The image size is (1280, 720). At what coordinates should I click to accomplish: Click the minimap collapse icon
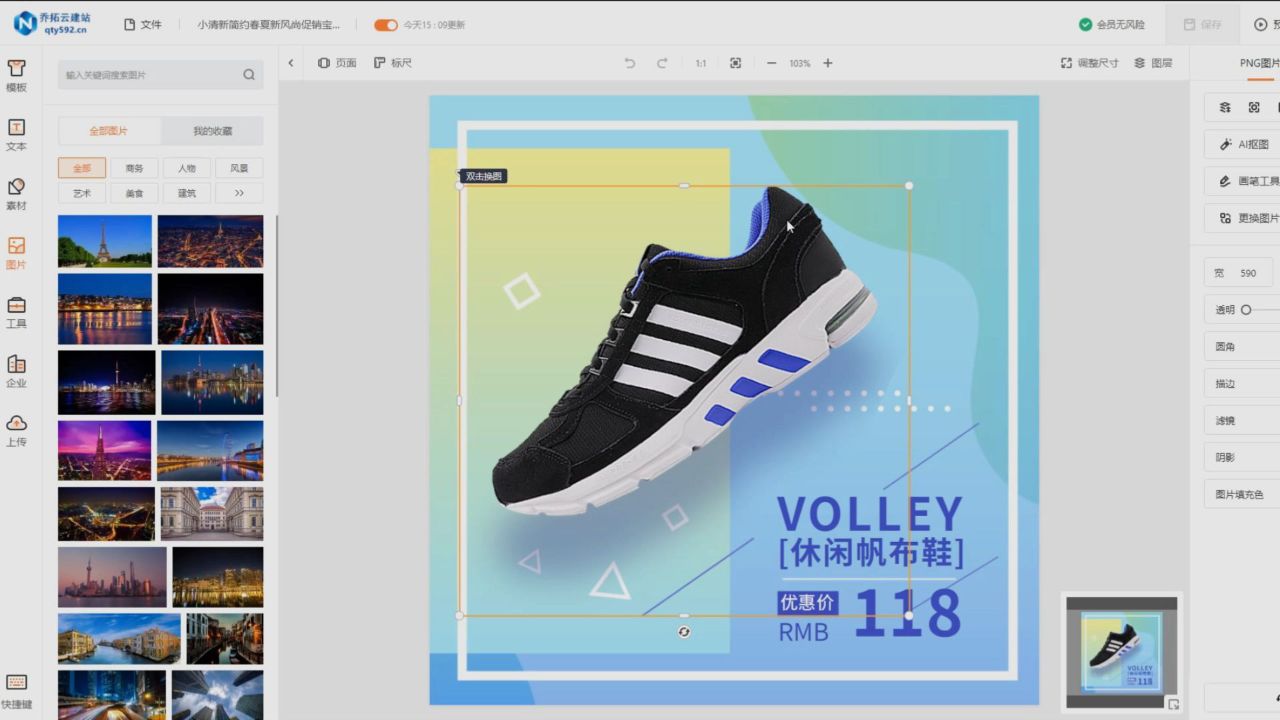point(1173,704)
